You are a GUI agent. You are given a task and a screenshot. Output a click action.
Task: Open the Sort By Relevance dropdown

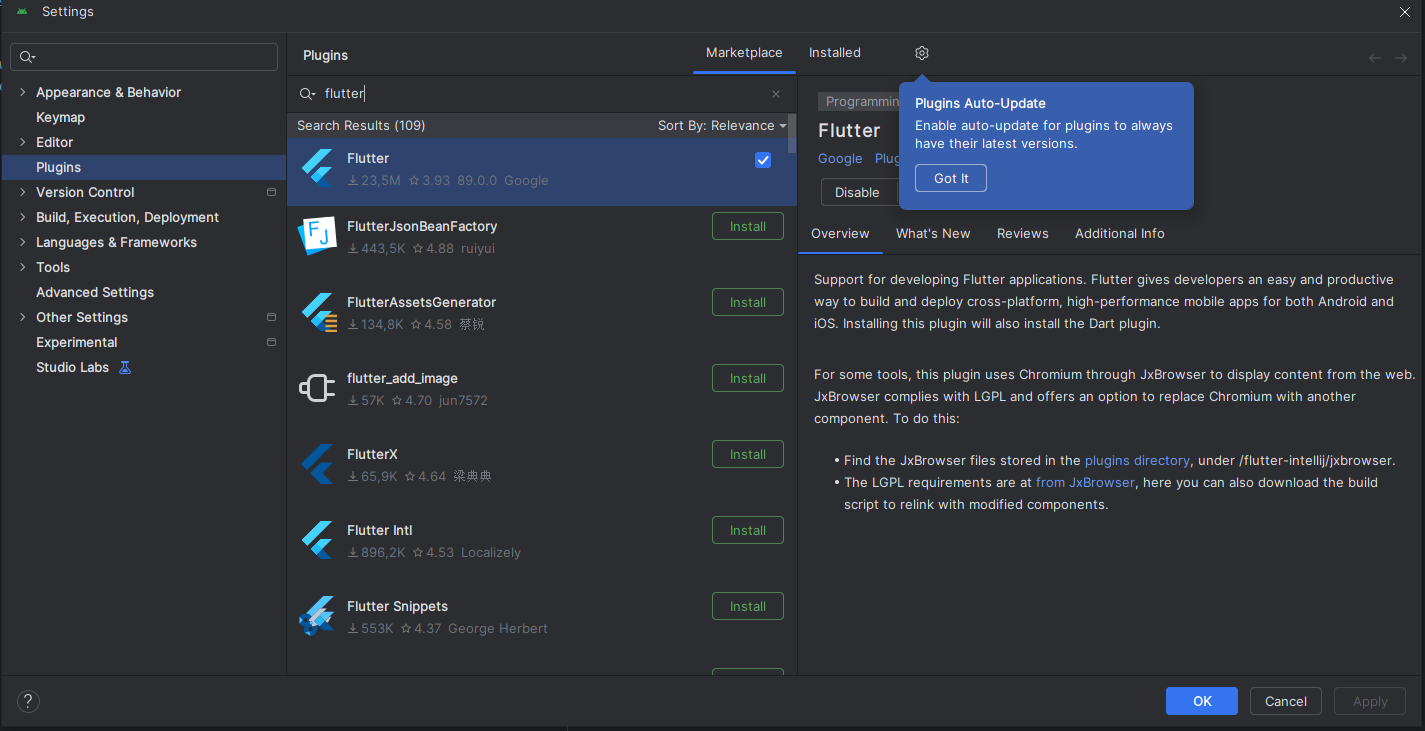tap(721, 125)
